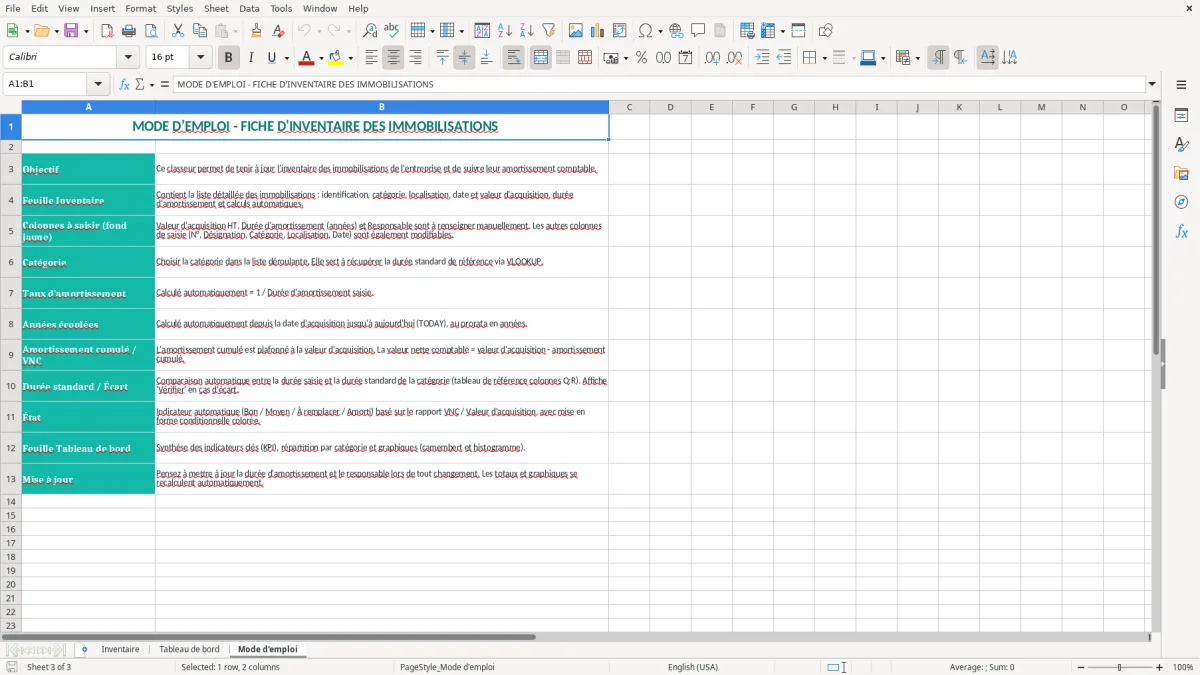
Task: Click the Cut scissors icon
Action: [178, 31]
